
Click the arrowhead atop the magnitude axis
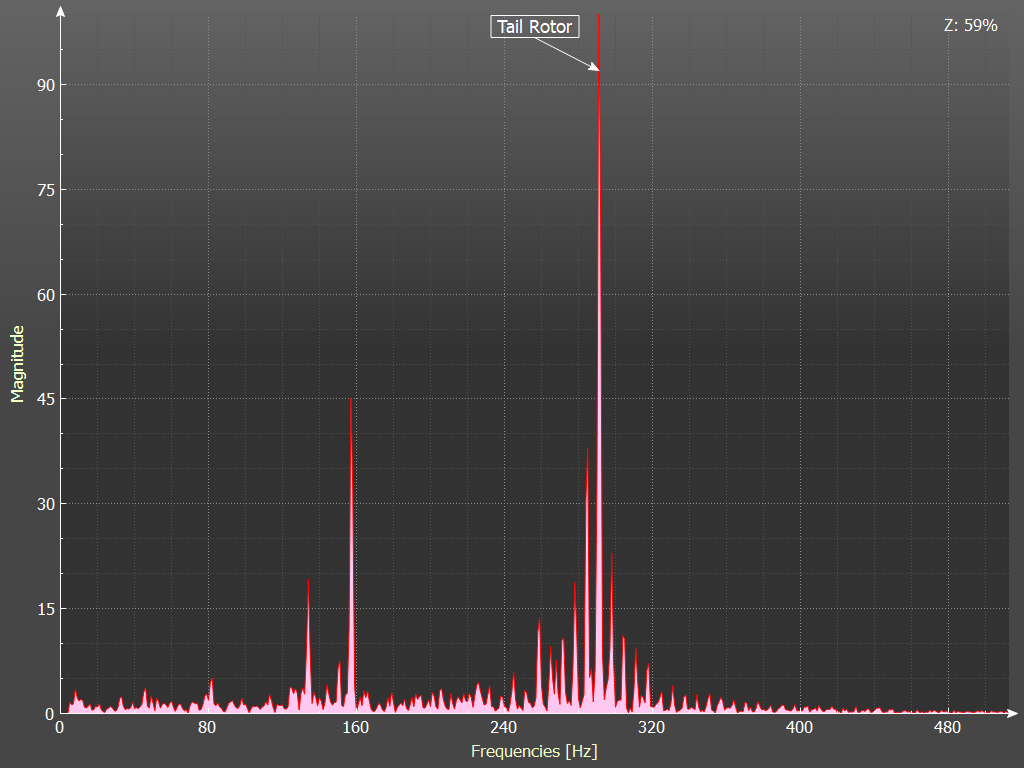(62, 13)
